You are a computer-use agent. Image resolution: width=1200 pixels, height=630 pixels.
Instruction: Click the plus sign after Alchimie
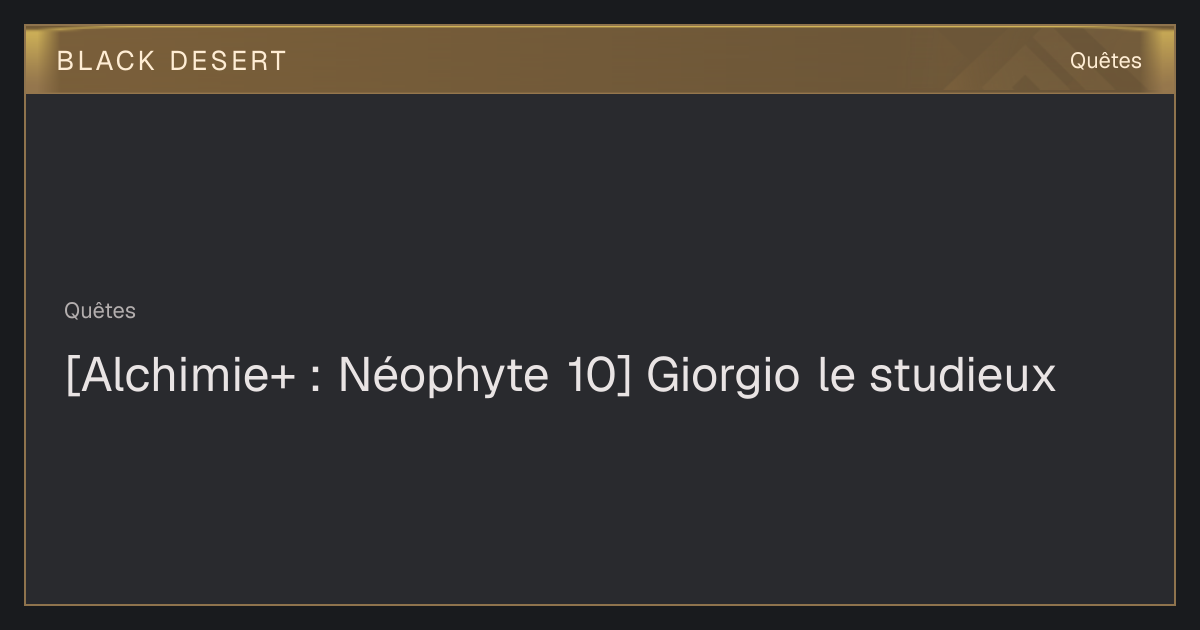[x=283, y=379]
